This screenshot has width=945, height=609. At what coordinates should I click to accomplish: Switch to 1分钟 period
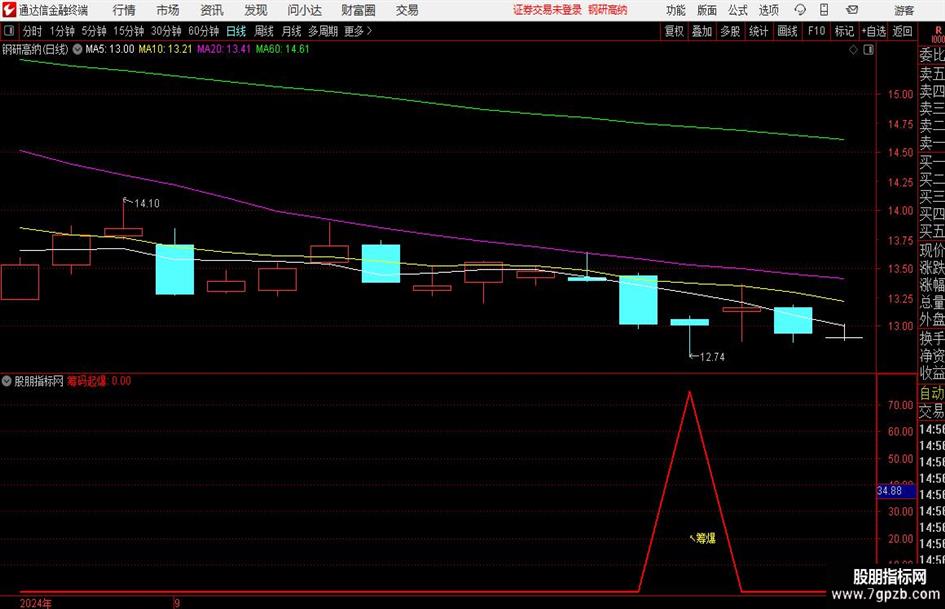pyautogui.click(x=62, y=31)
